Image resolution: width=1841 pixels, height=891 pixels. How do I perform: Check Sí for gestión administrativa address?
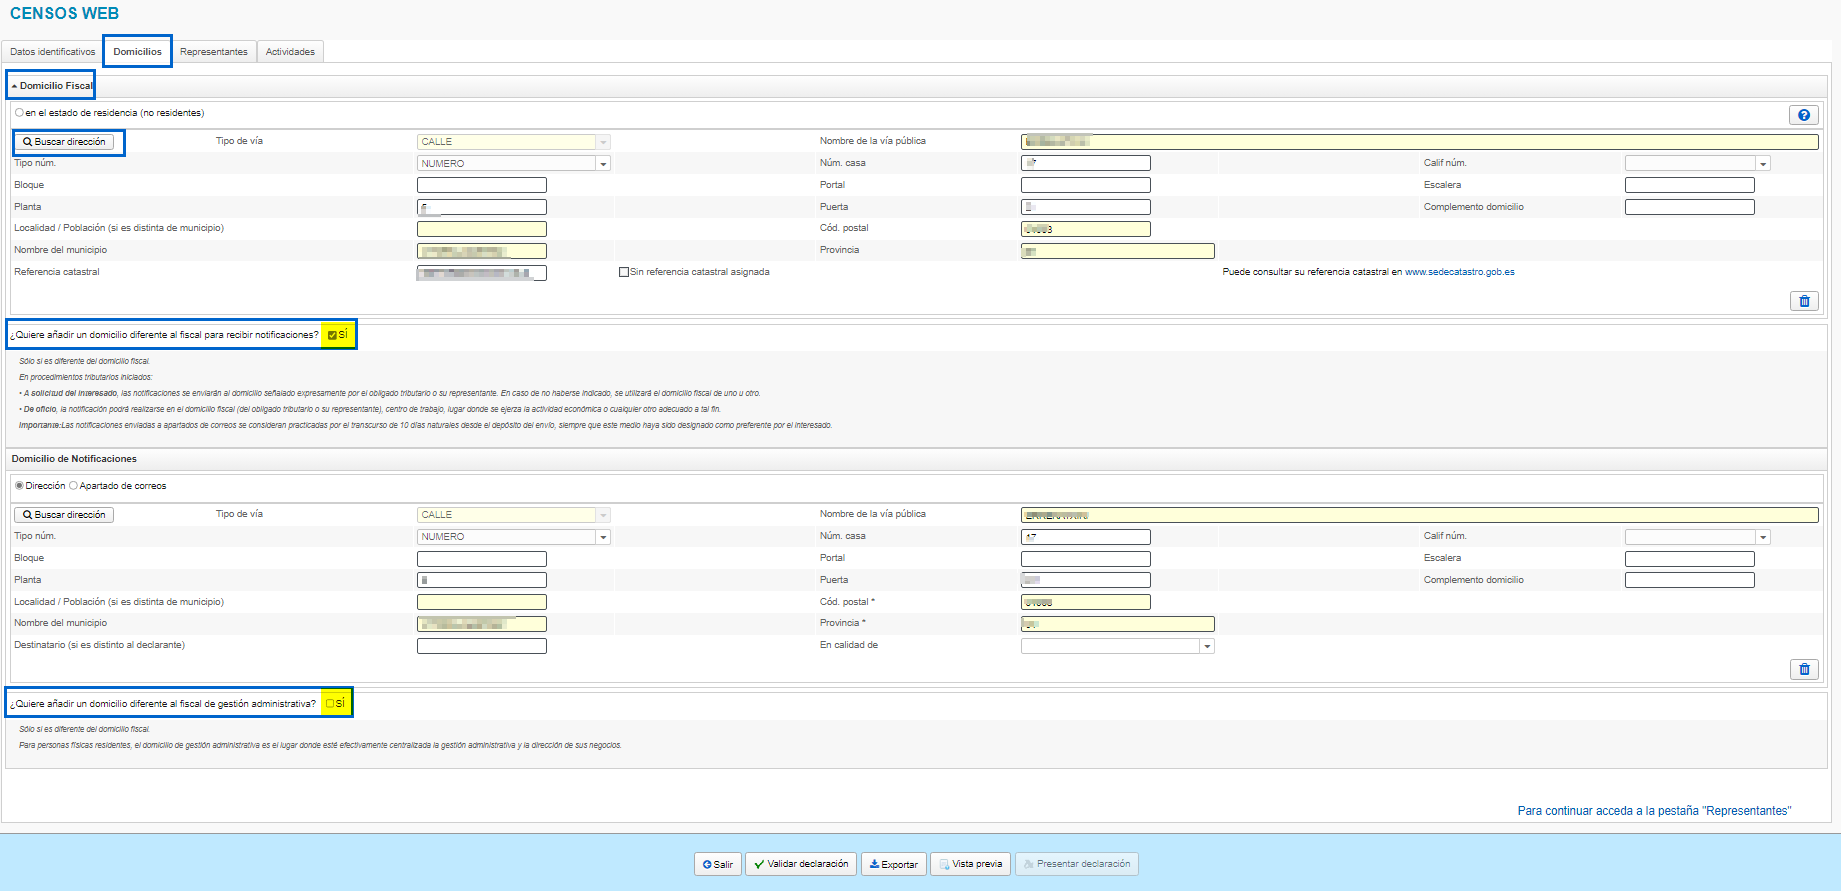click(330, 704)
